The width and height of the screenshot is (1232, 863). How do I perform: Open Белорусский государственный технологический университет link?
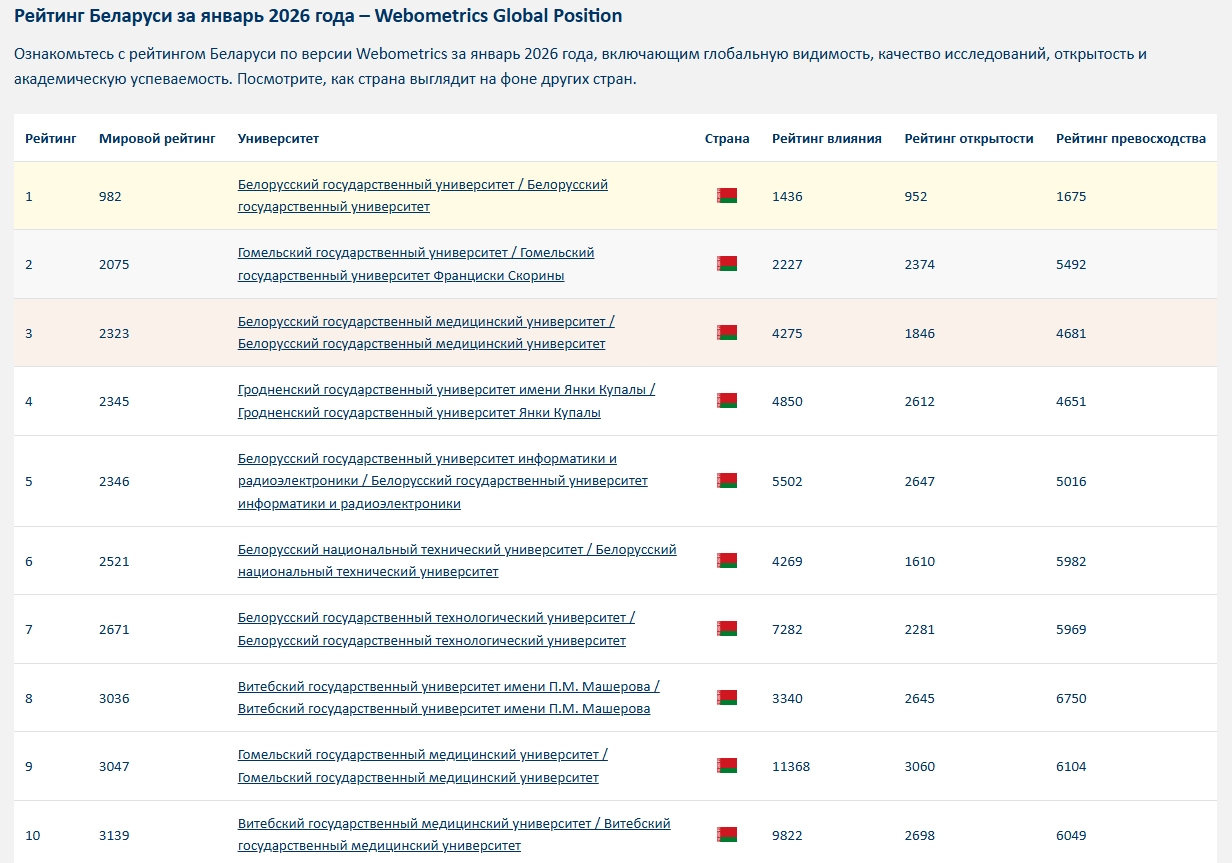tap(435, 618)
